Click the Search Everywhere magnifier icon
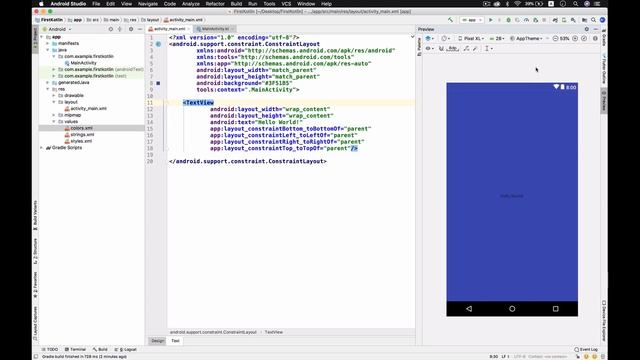The width and height of the screenshot is (640, 360). (x=593, y=20)
